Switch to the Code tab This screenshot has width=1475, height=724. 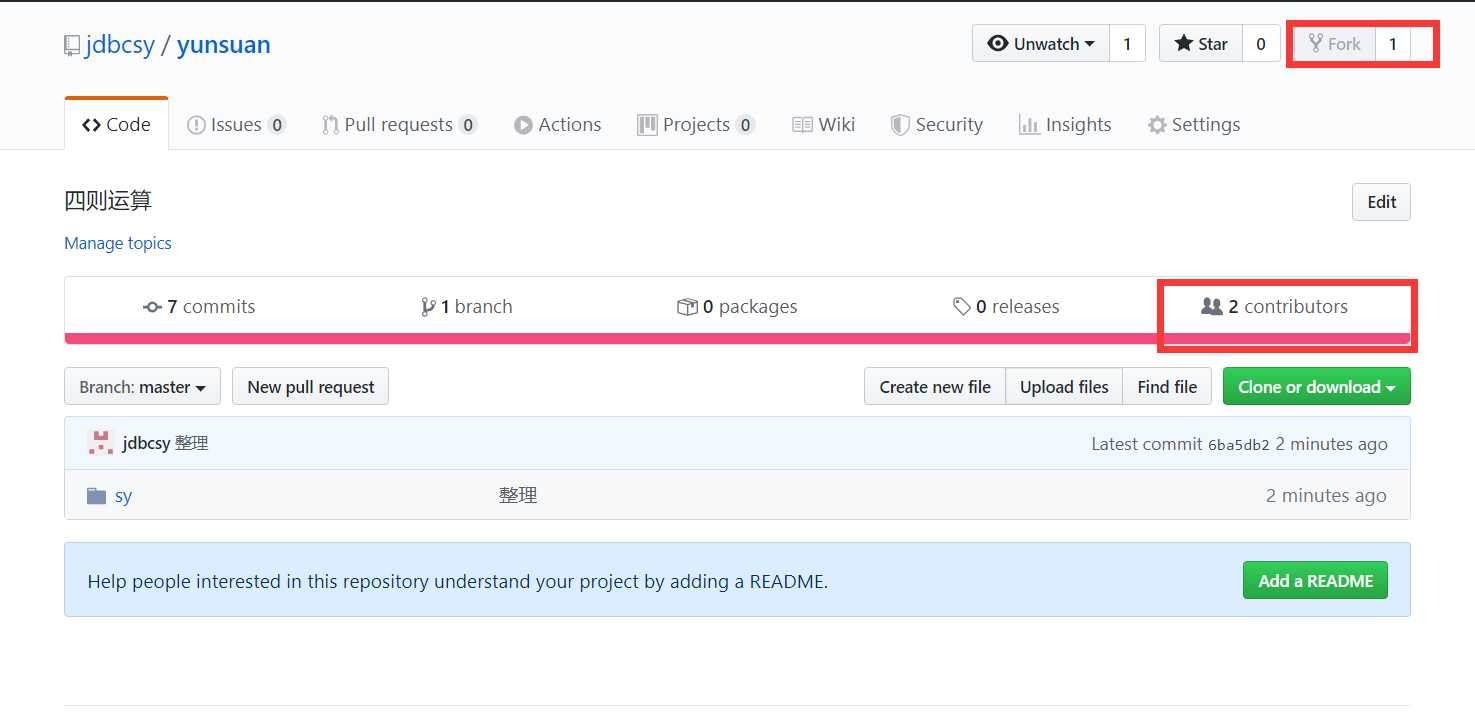(x=116, y=124)
